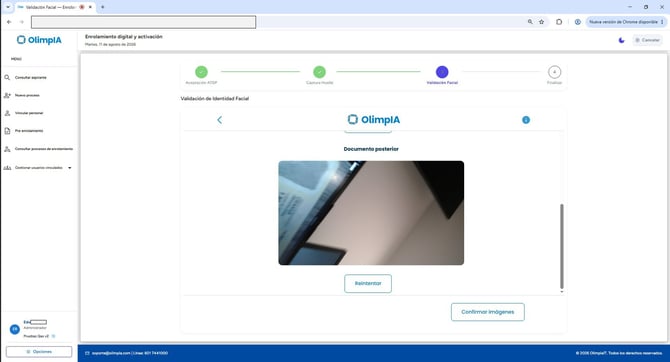Open the Chrome profile icon
Screen dimensions: 670x362
[x=577, y=22]
